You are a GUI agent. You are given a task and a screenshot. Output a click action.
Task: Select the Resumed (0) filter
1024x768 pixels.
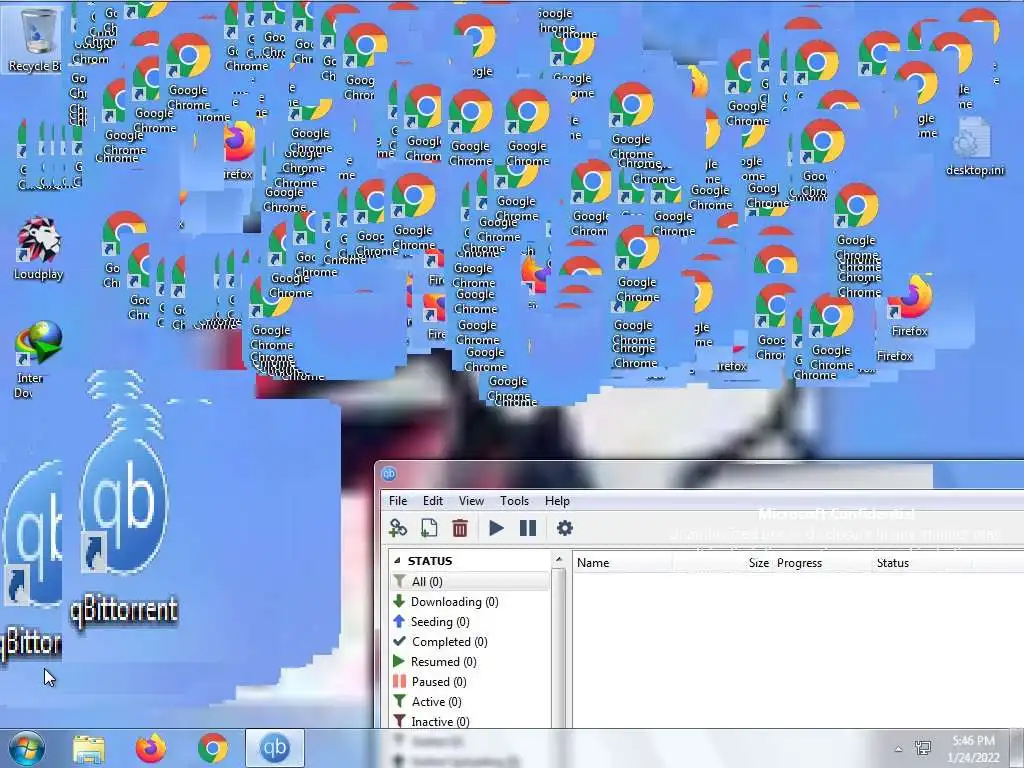point(435,662)
